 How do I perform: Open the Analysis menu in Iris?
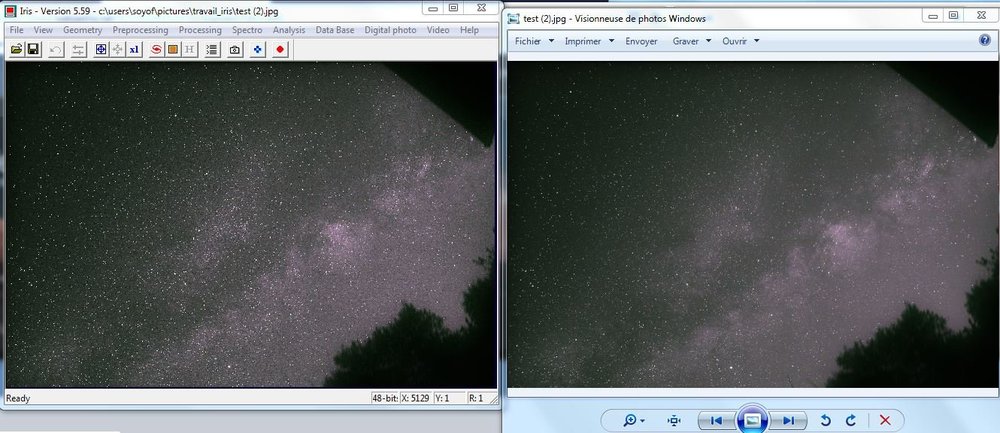[289, 30]
